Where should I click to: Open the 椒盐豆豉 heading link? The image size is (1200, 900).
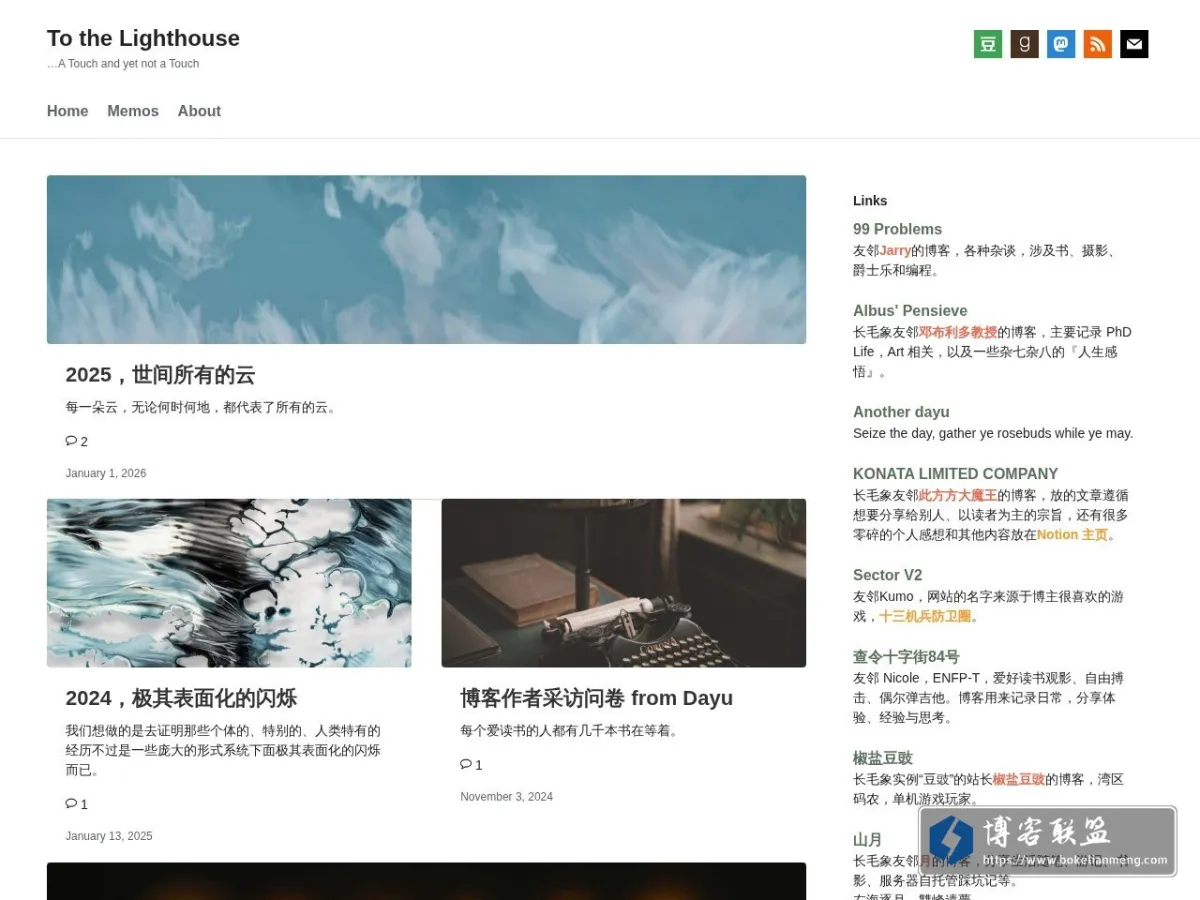coord(883,758)
